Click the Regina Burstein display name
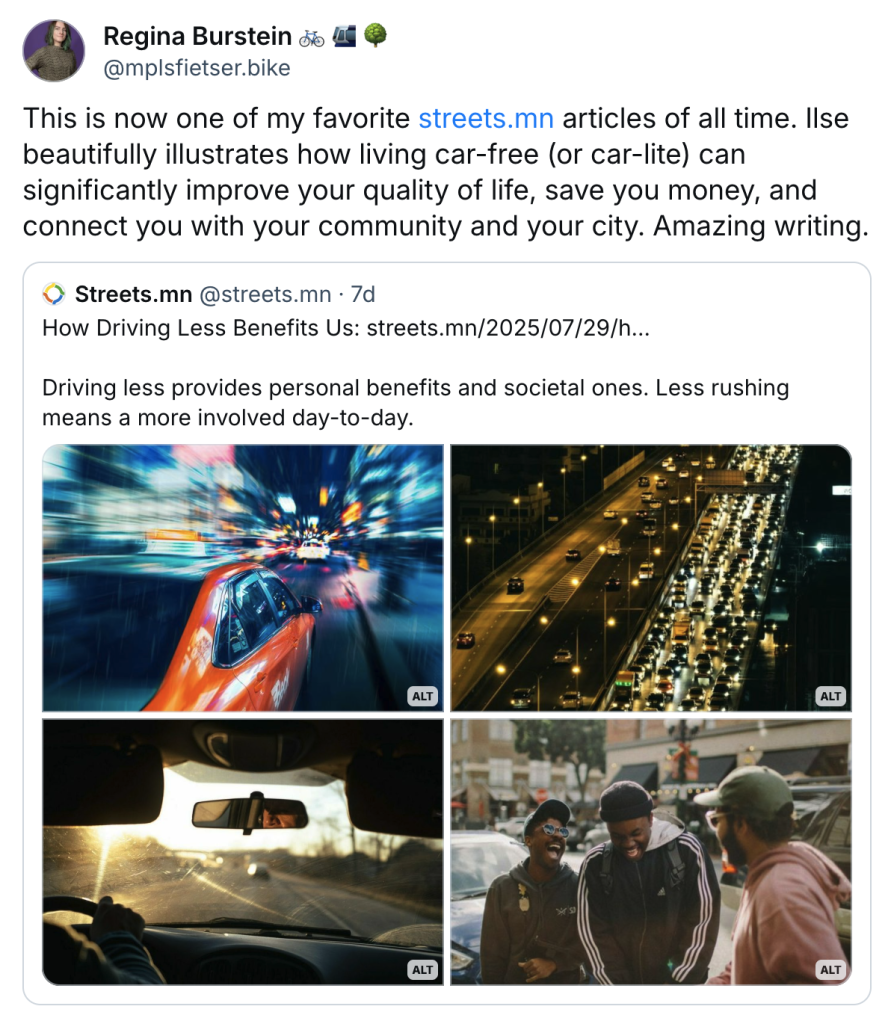 click(197, 37)
